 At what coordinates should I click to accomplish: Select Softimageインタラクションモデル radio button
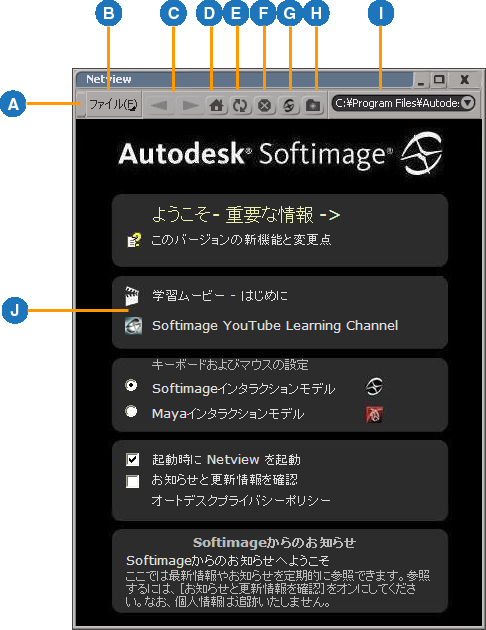131,385
